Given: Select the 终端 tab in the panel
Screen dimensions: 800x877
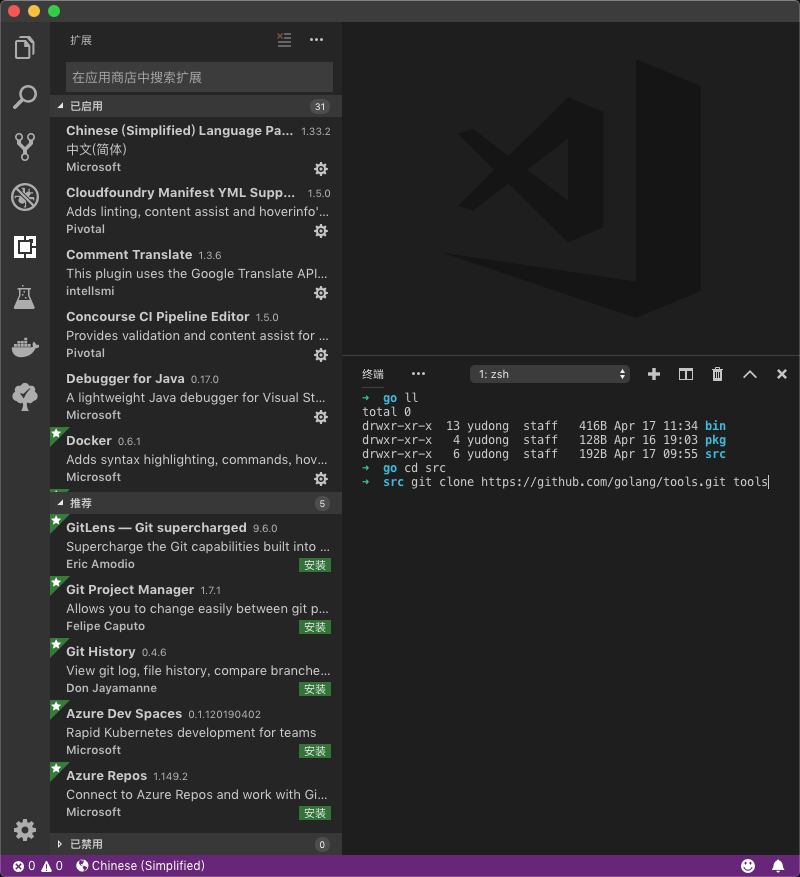Looking at the screenshot, I should click(x=371, y=373).
